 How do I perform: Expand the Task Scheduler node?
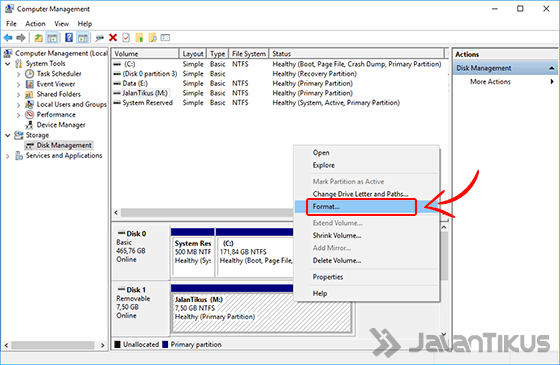(19, 74)
